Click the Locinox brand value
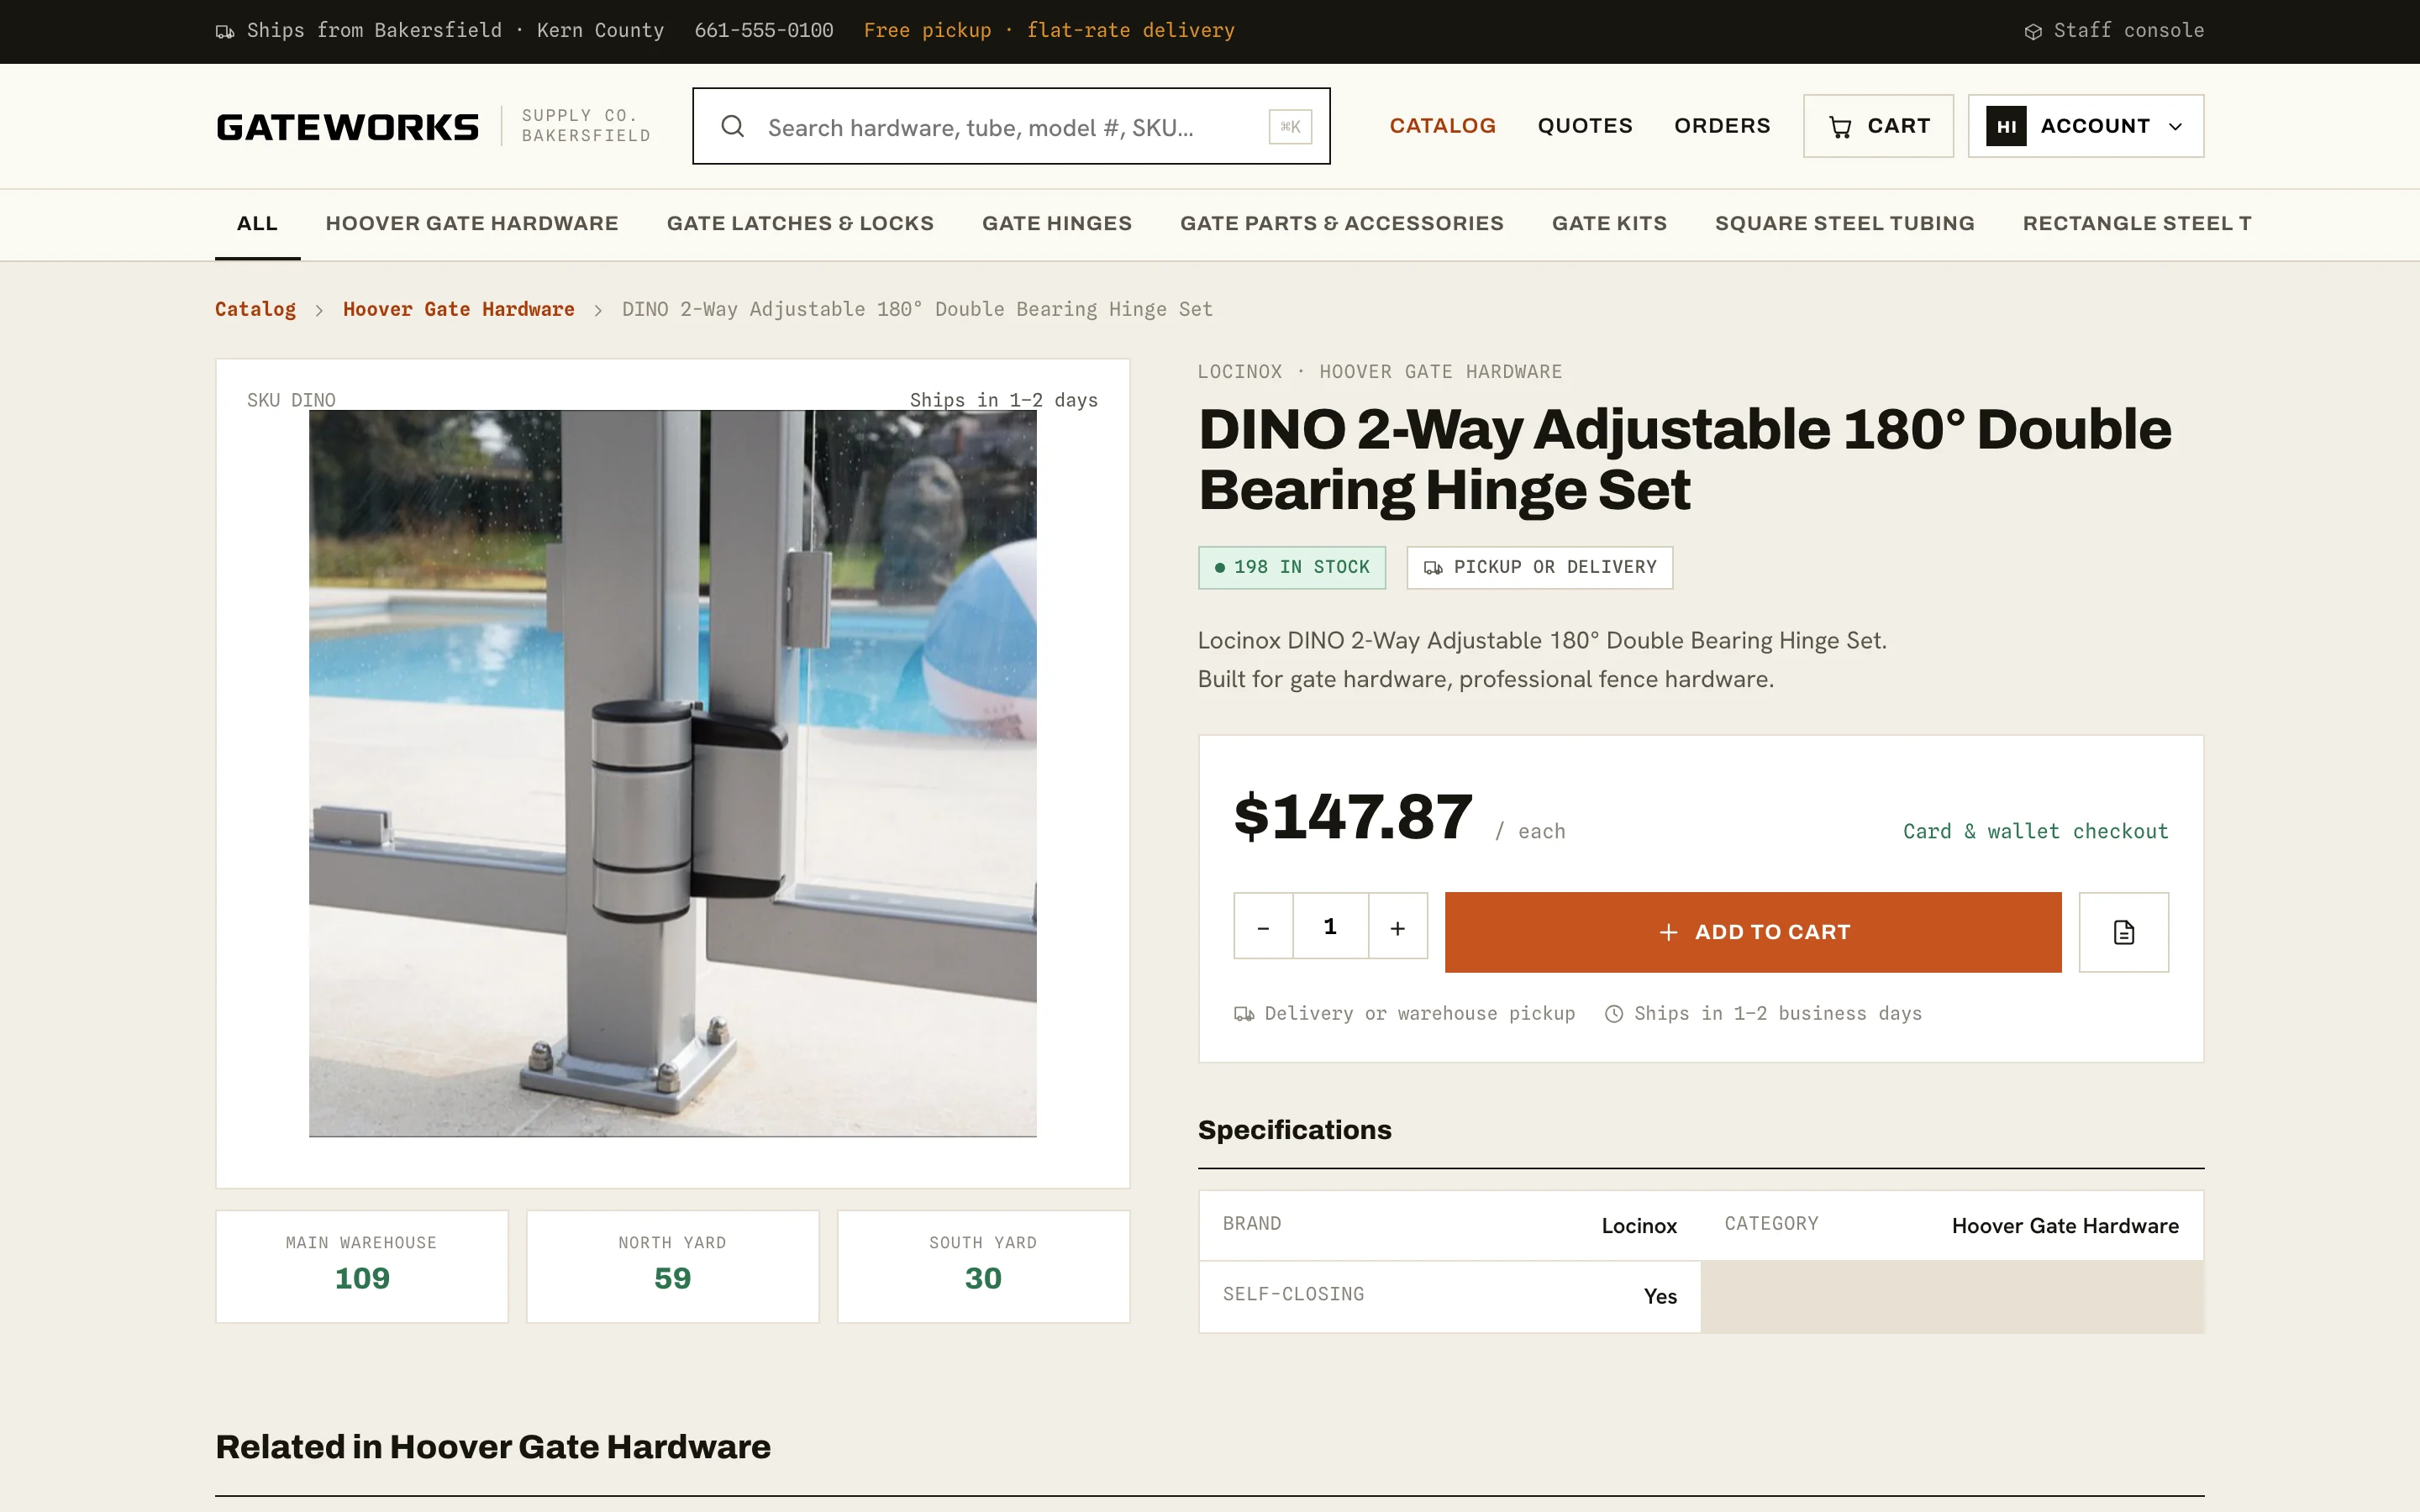The image size is (2420, 1512). pos(1638,1226)
